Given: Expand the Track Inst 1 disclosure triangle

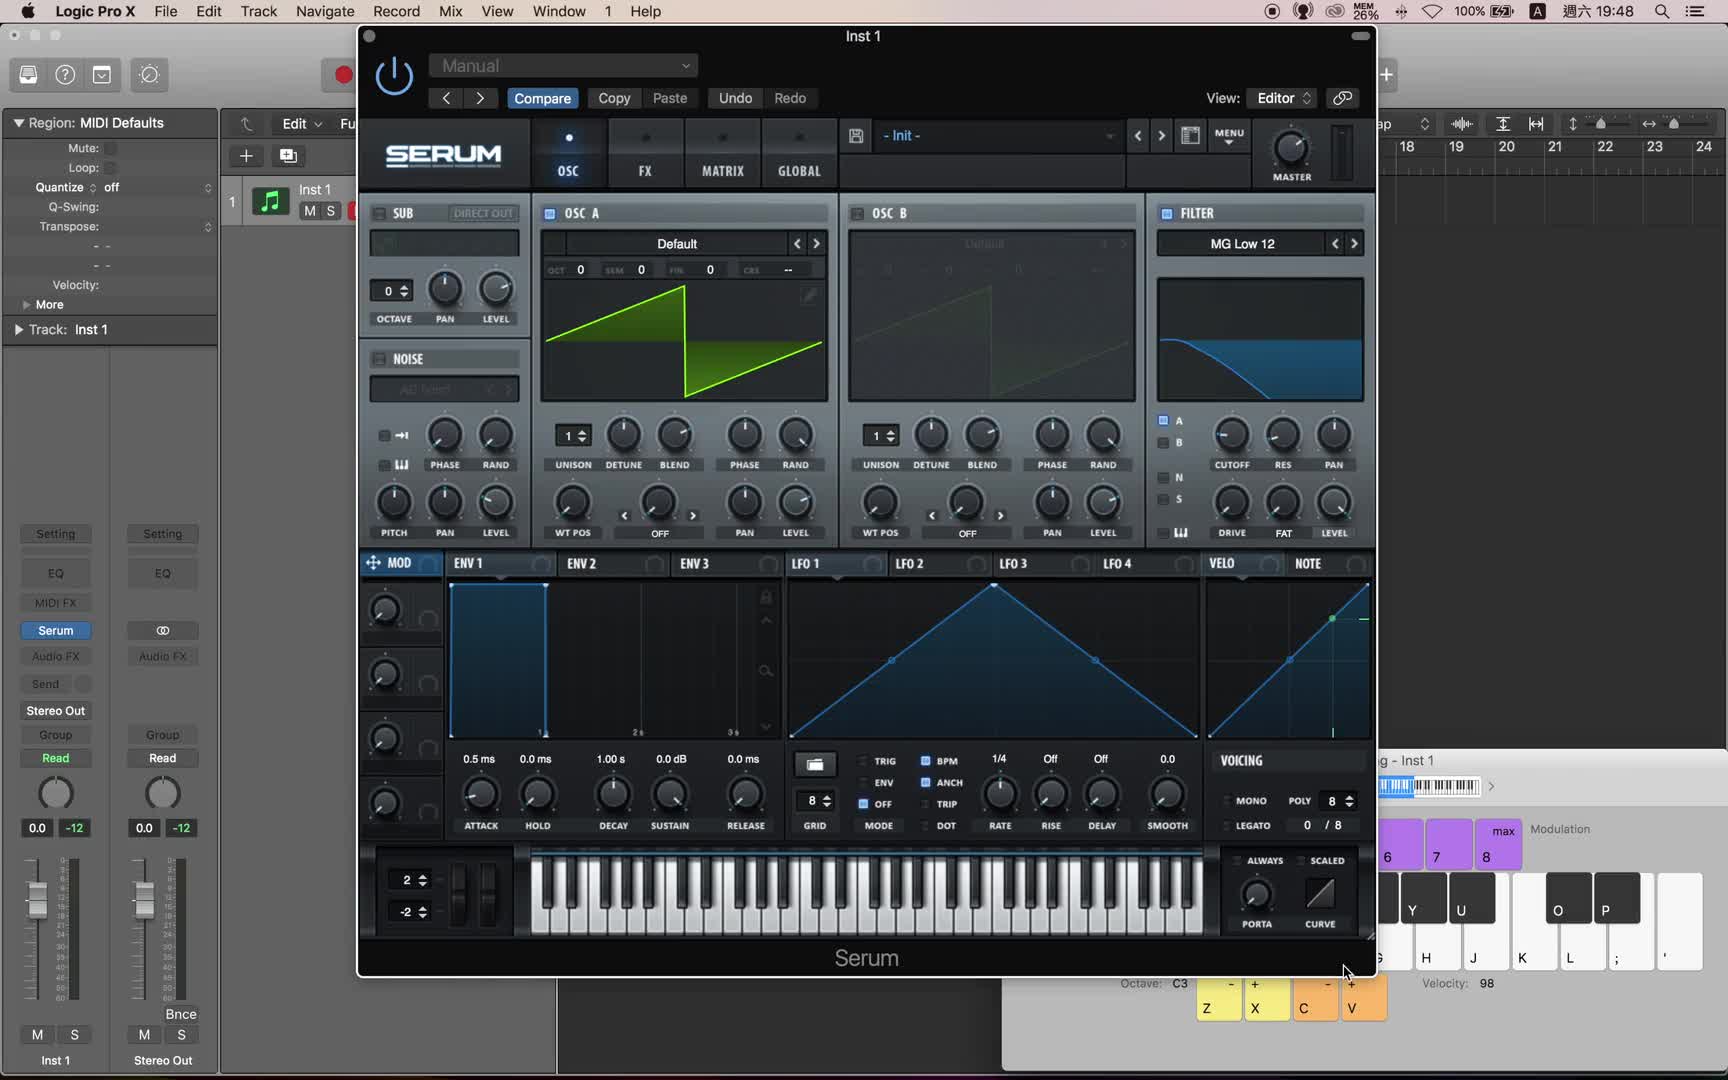Looking at the screenshot, I should point(18,330).
